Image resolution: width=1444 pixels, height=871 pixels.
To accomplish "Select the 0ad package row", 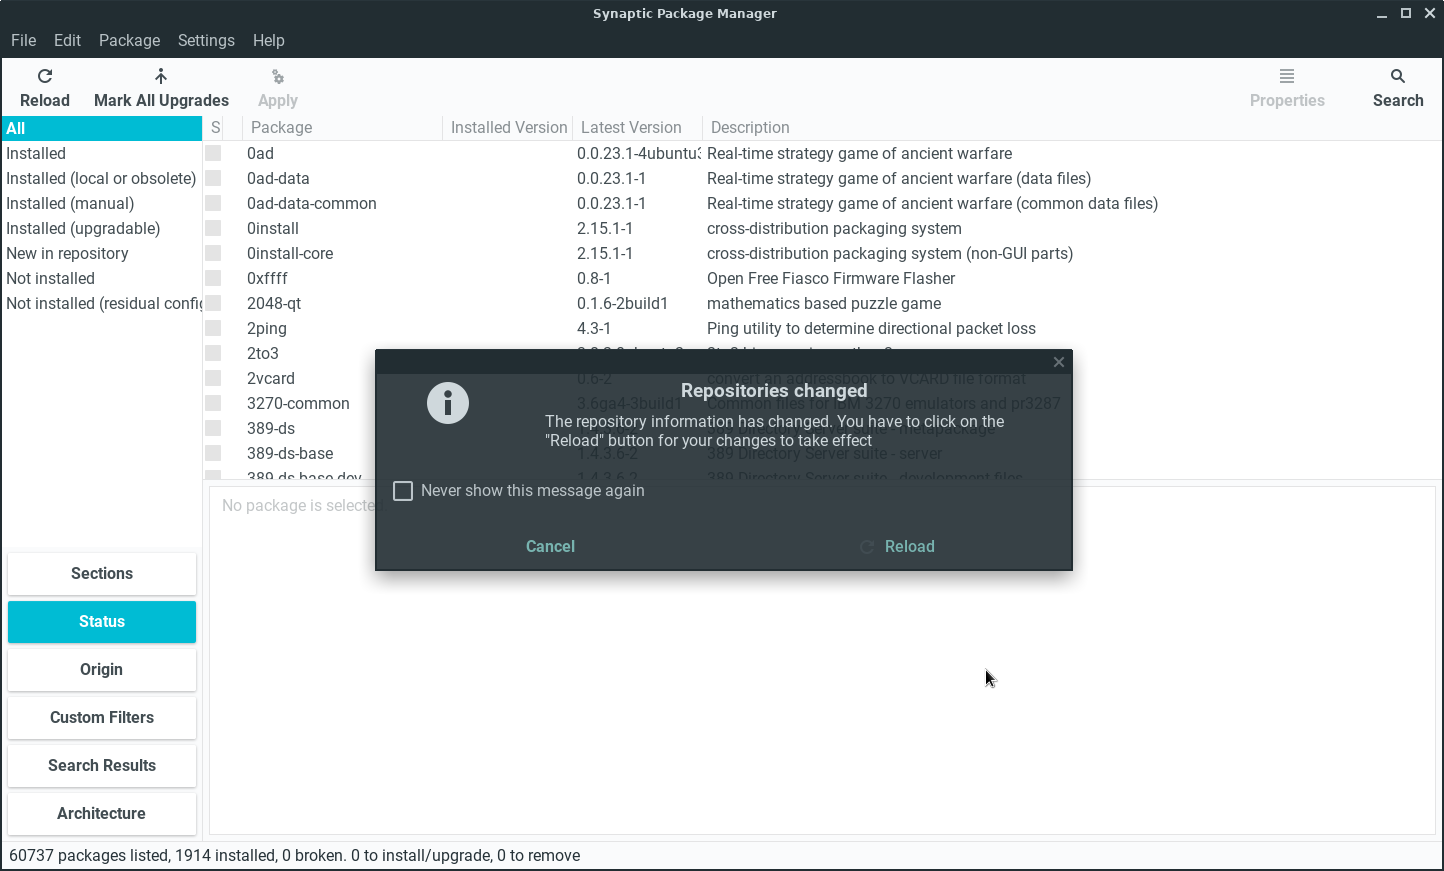I will [x=822, y=153].
